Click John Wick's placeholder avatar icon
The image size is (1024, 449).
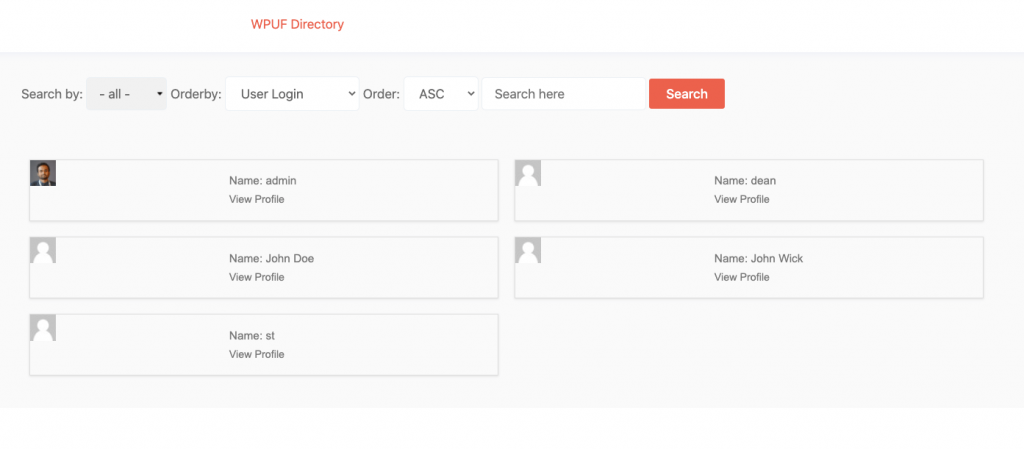(x=528, y=250)
